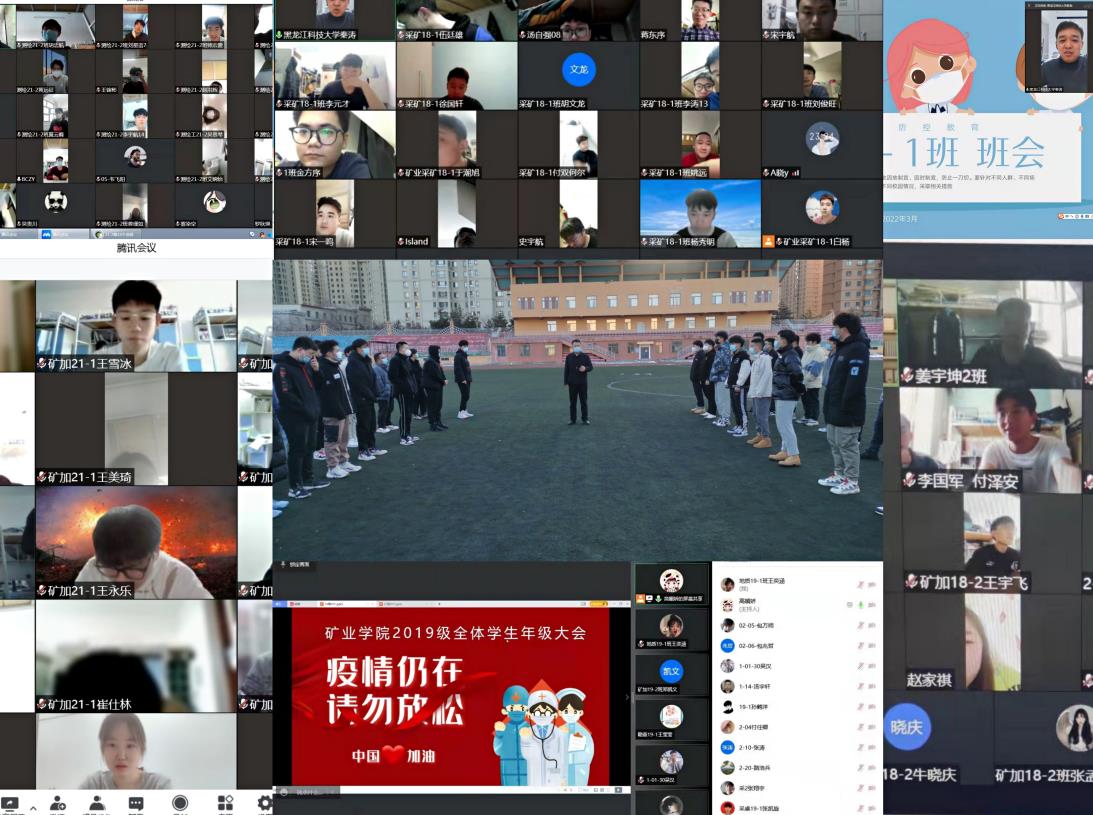The height and width of the screenshot is (815, 1093).
Task: Open the members list icon
Action: coord(97,803)
